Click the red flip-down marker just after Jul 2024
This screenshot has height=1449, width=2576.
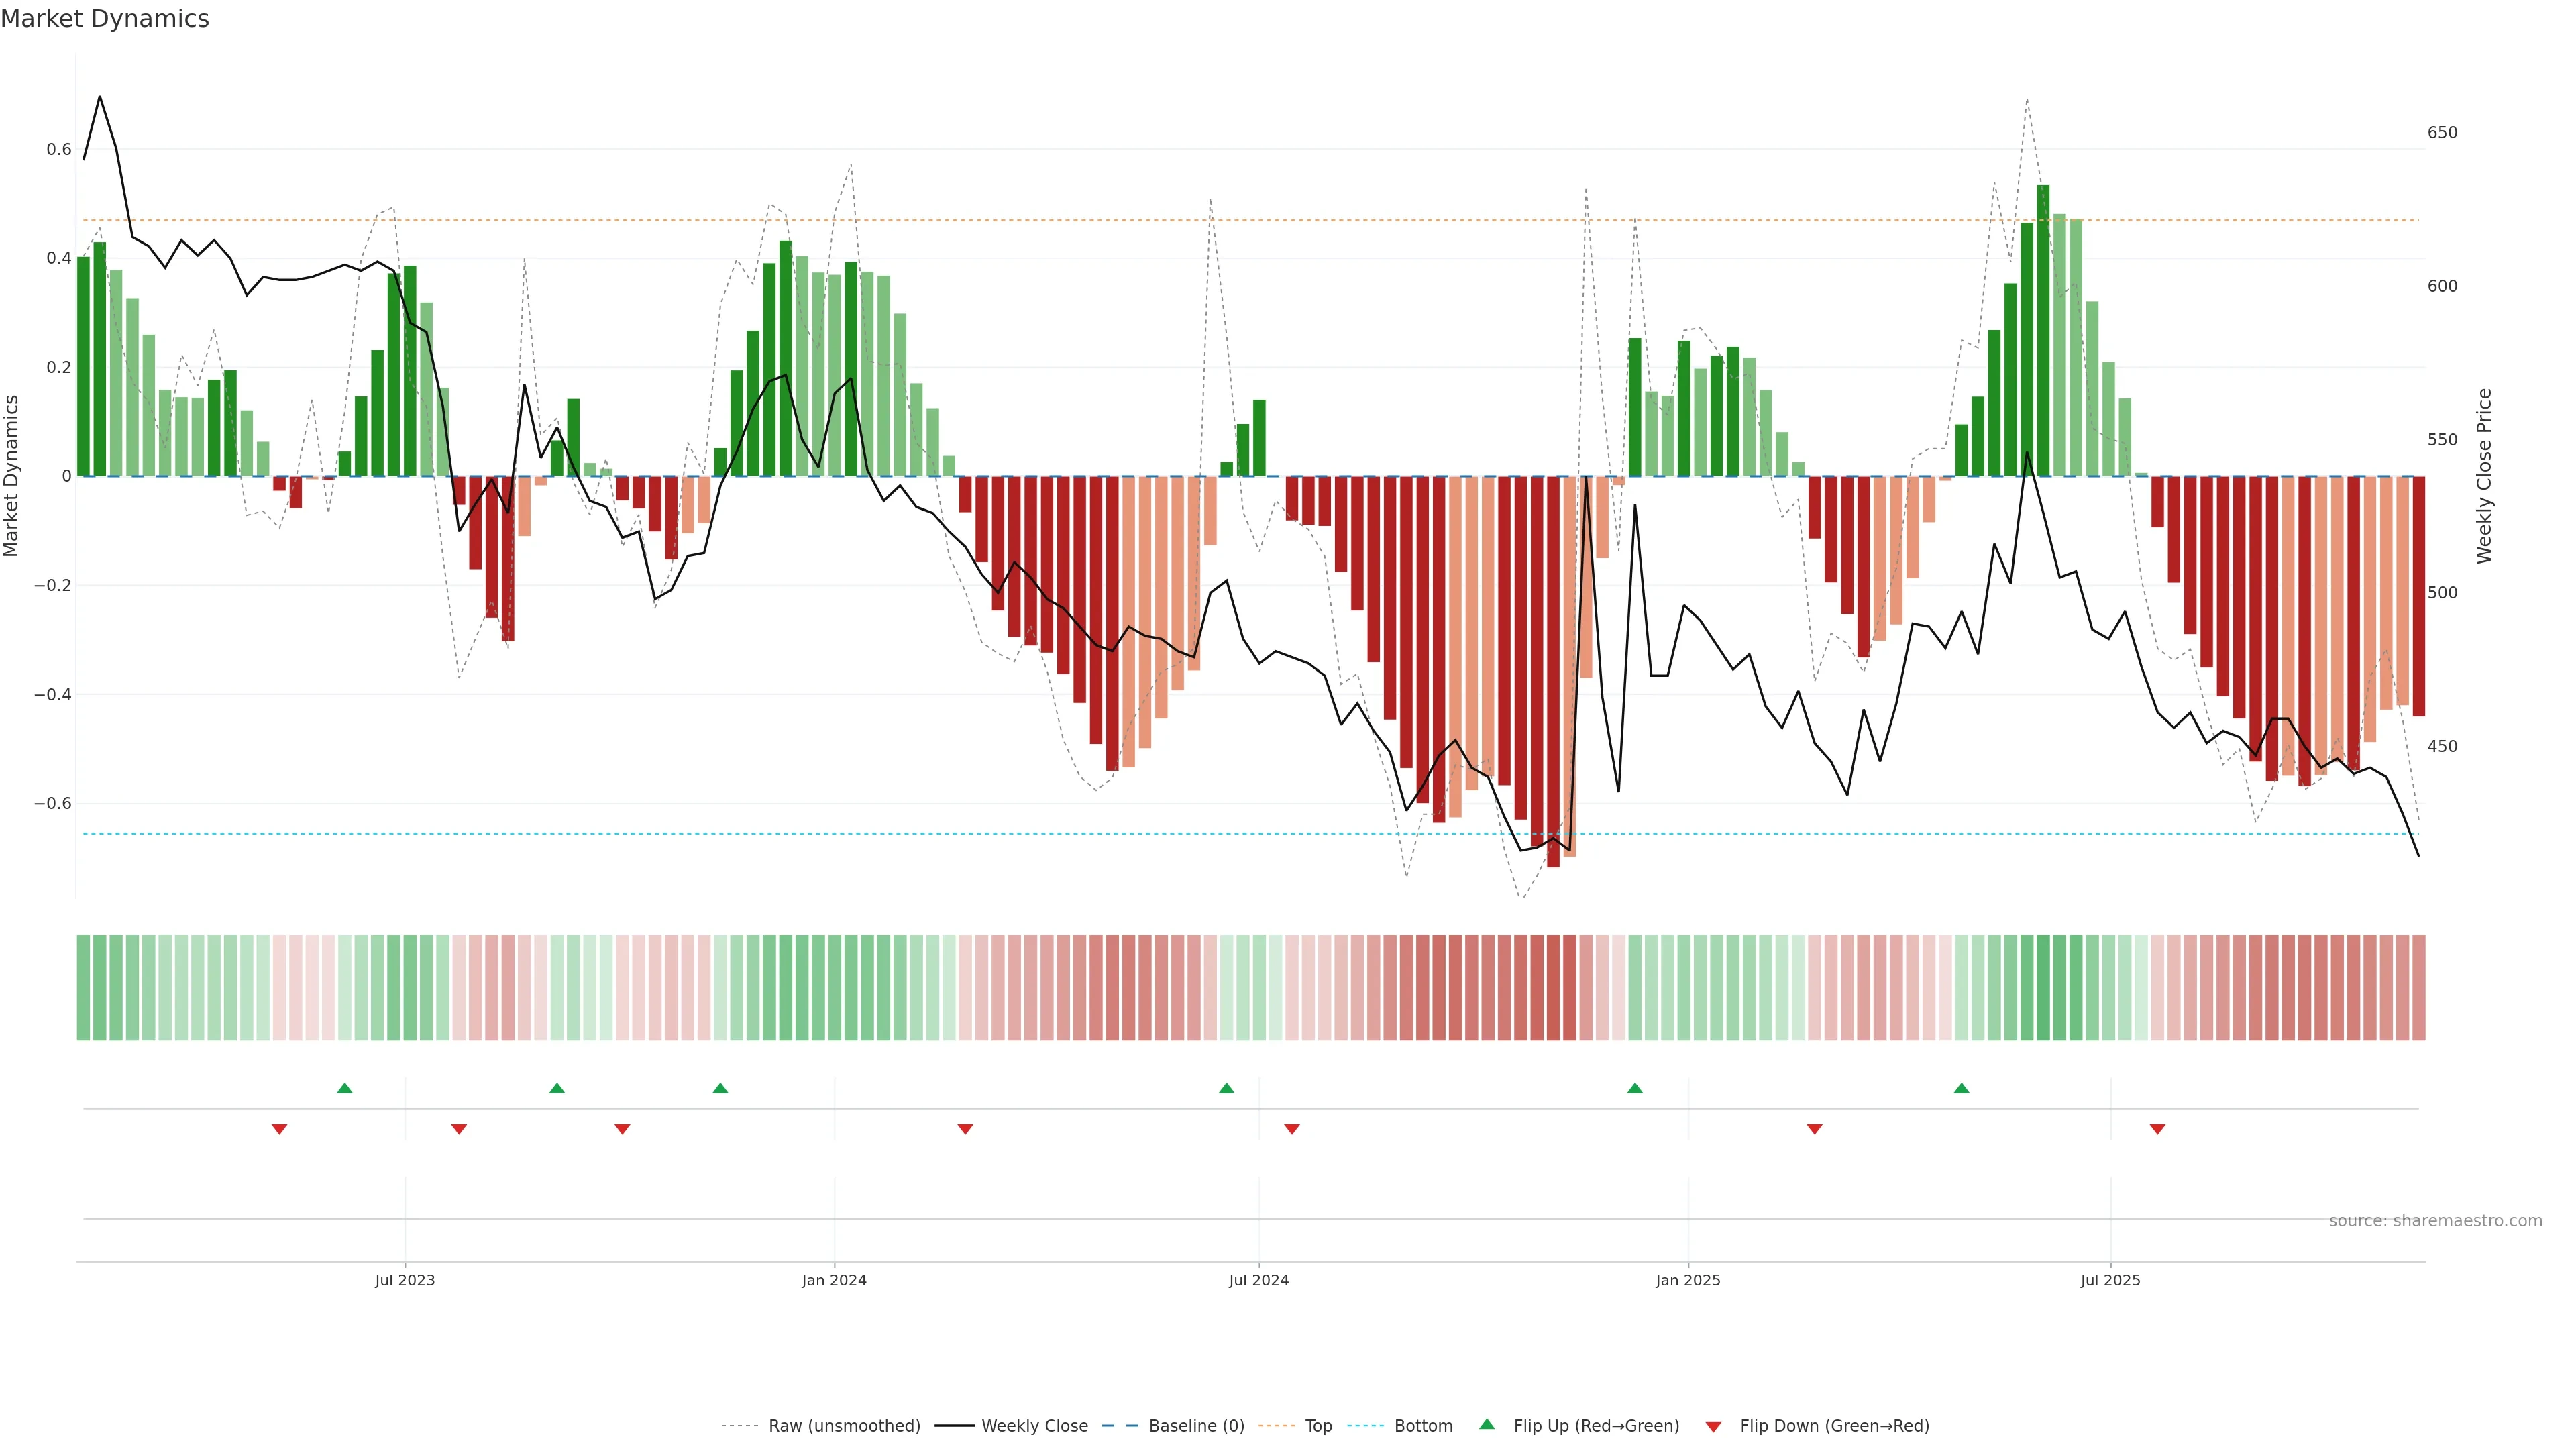click(1292, 1129)
